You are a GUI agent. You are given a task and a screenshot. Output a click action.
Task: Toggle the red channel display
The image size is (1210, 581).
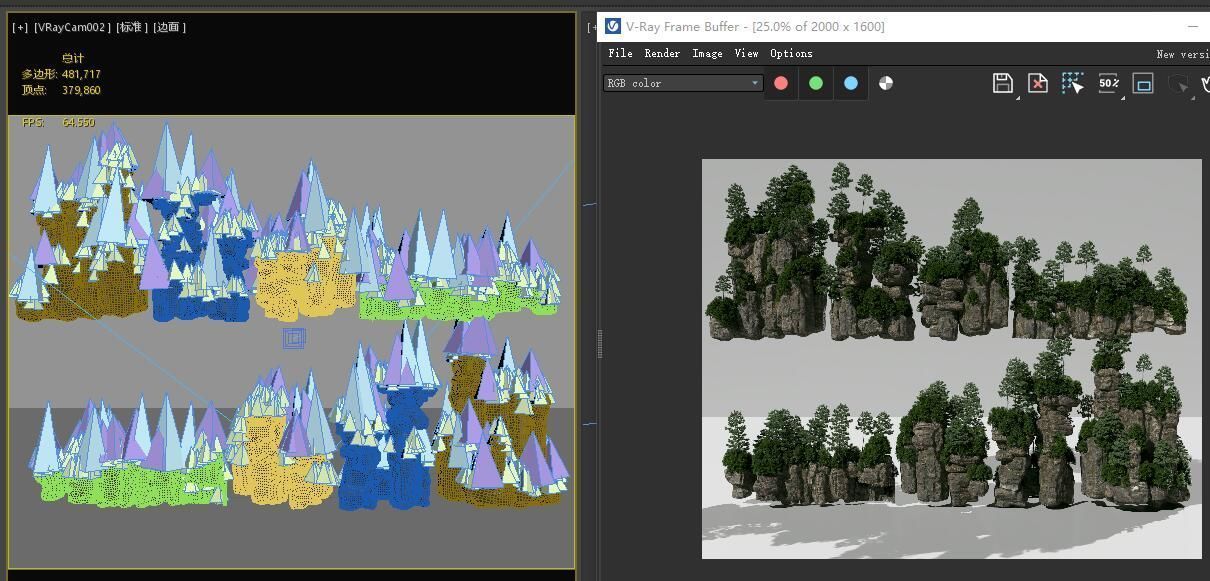tap(781, 83)
